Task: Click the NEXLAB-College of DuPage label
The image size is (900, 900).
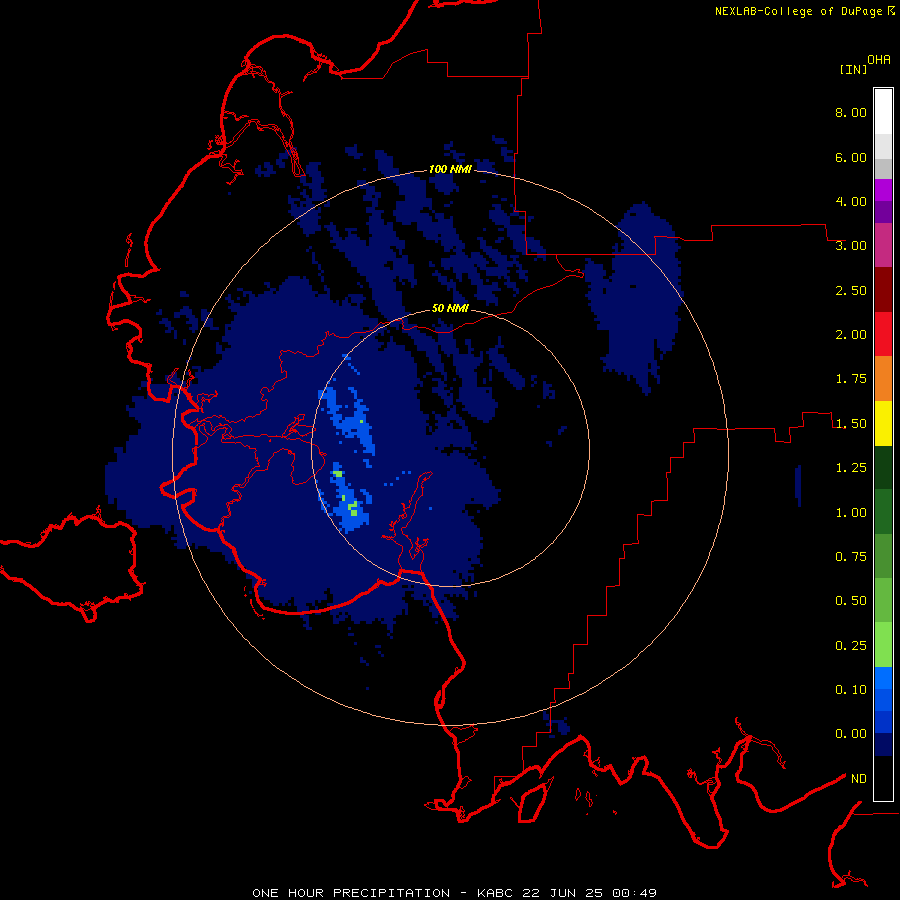Action: tap(798, 11)
